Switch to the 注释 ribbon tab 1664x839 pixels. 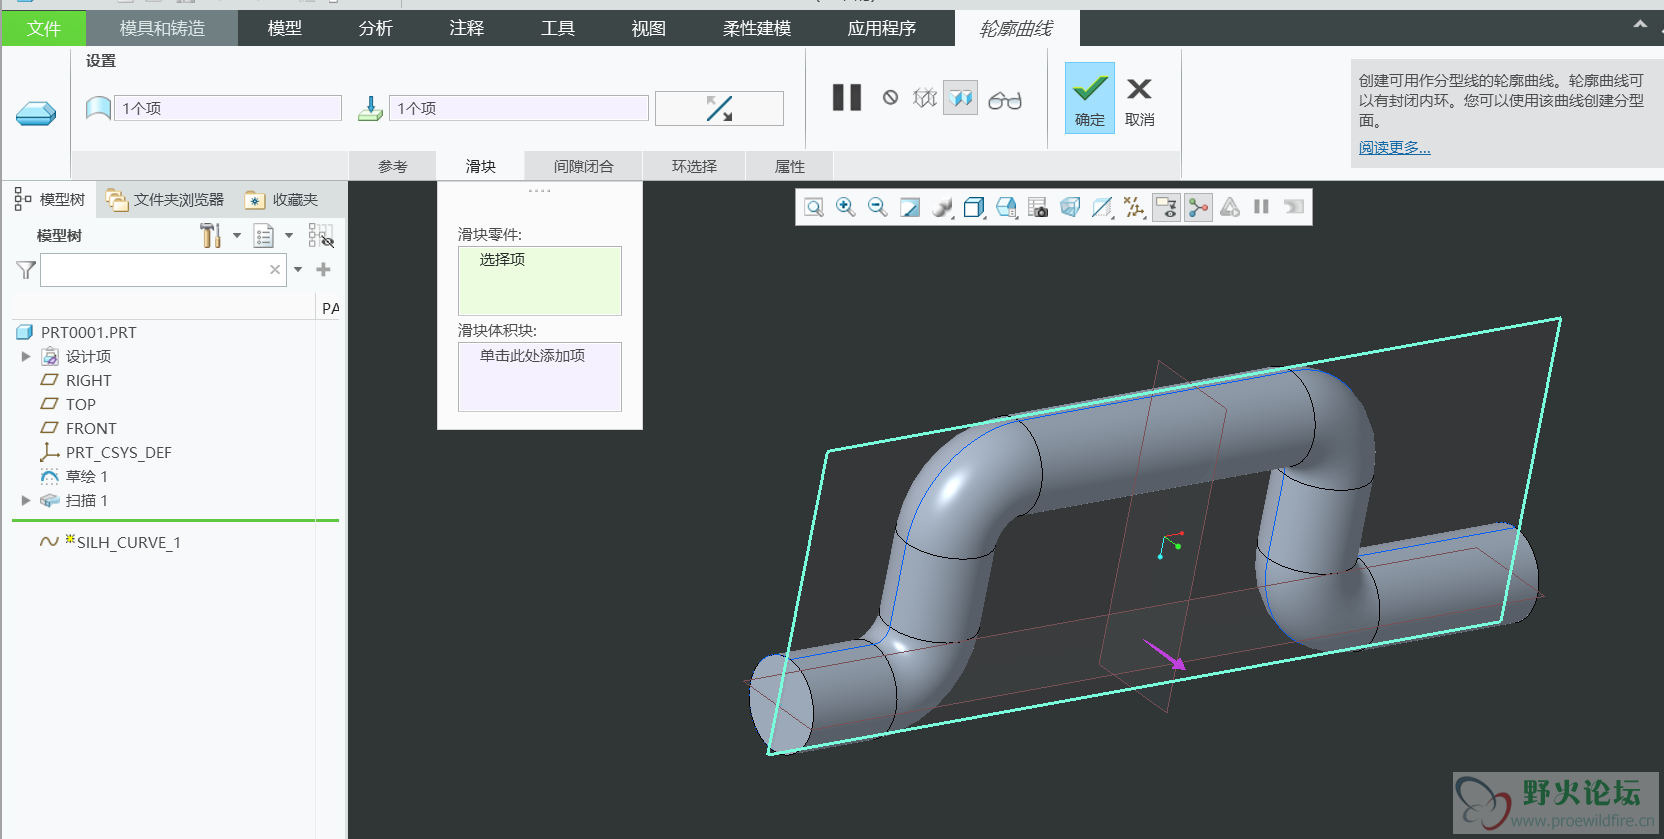(467, 28)
